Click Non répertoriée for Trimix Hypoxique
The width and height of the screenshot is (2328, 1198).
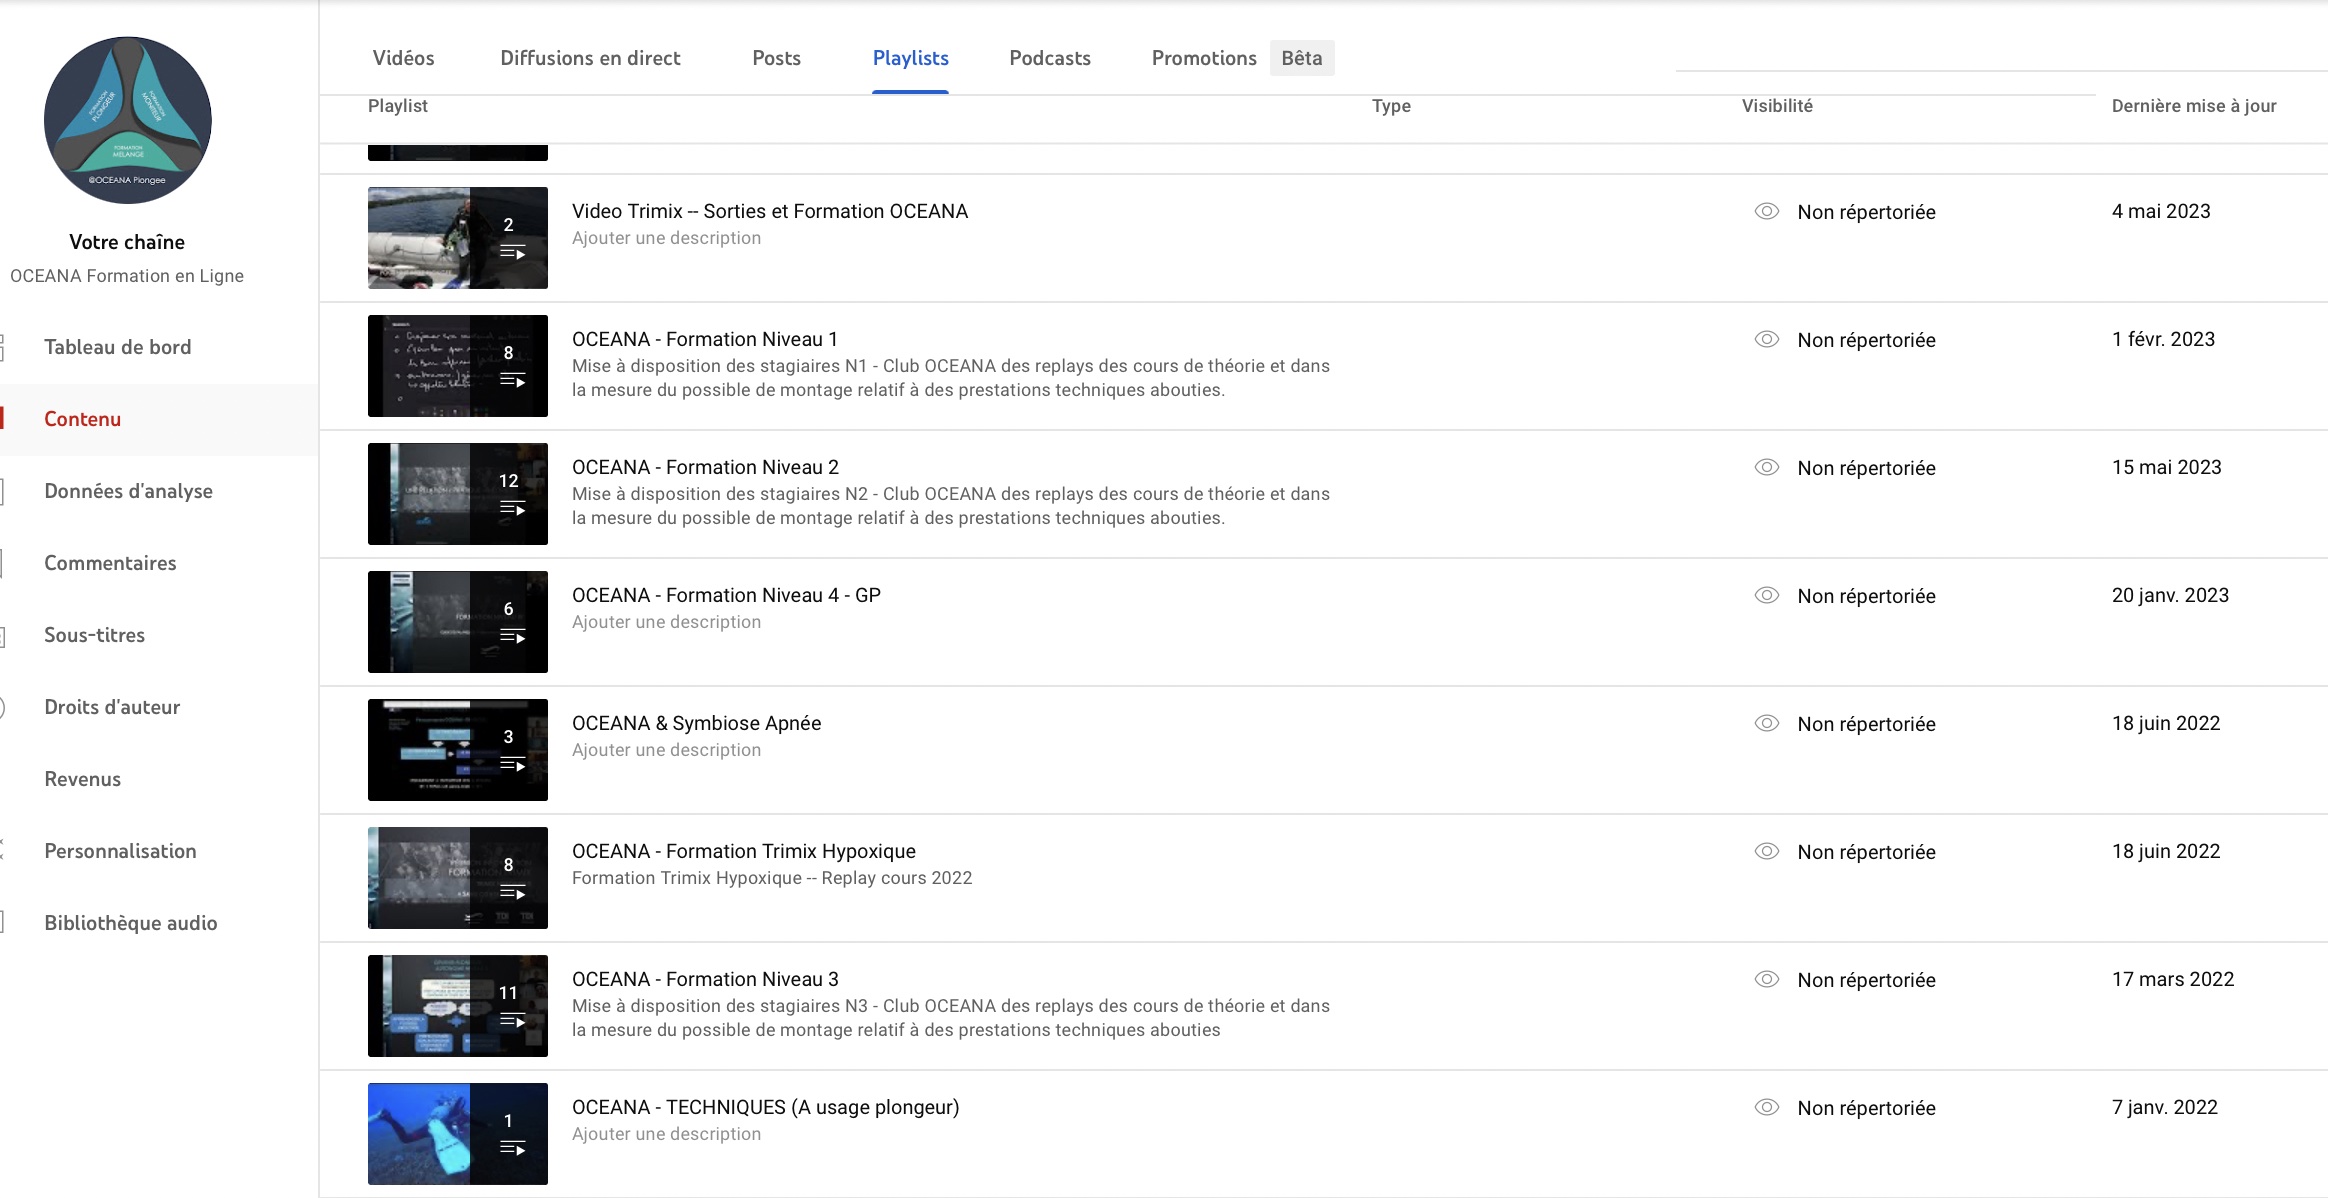(x=1866, y=852)
